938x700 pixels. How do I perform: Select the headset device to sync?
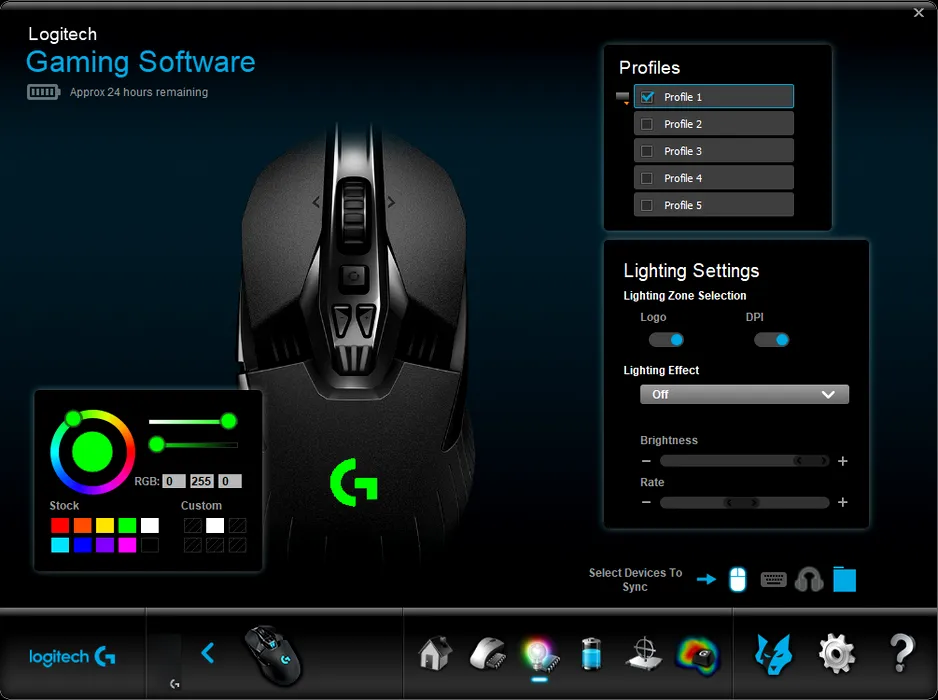click(x=808, y=579)
